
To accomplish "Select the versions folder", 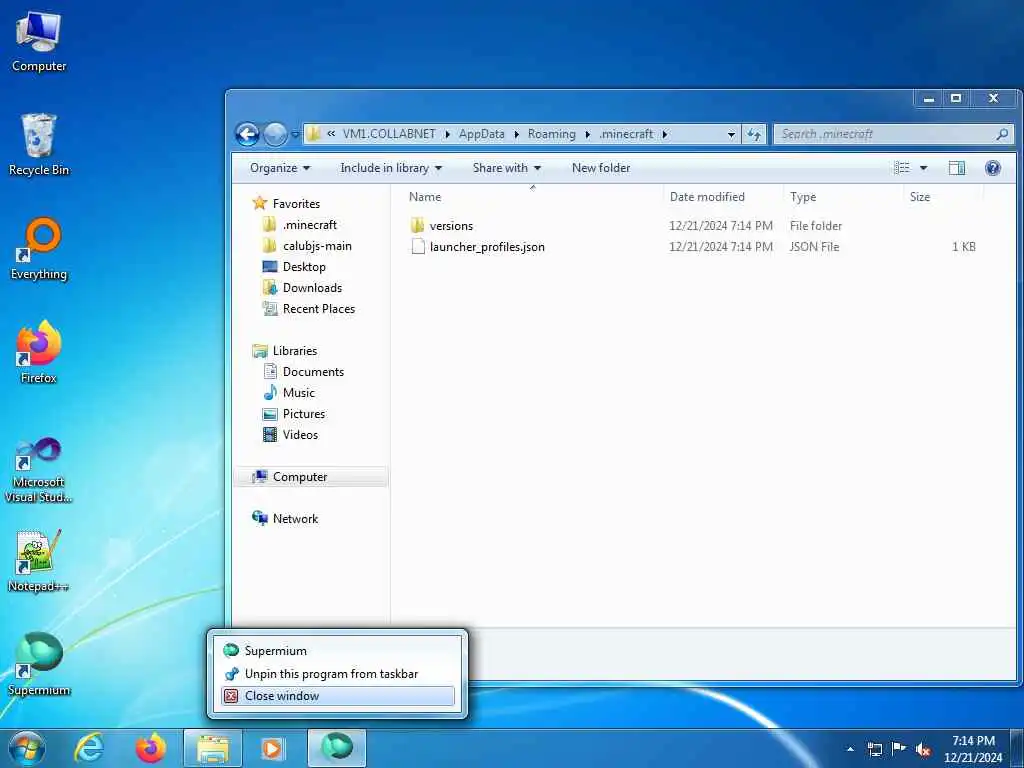I will [451, 226].
